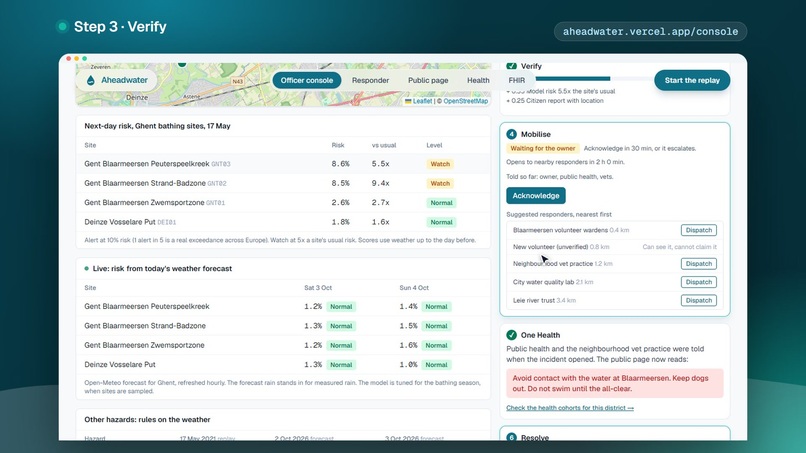Click the Watch badge for Peuterspeelkreek GNT03
This screenshot has height=453, width=806.
click(x=440, y=164)
